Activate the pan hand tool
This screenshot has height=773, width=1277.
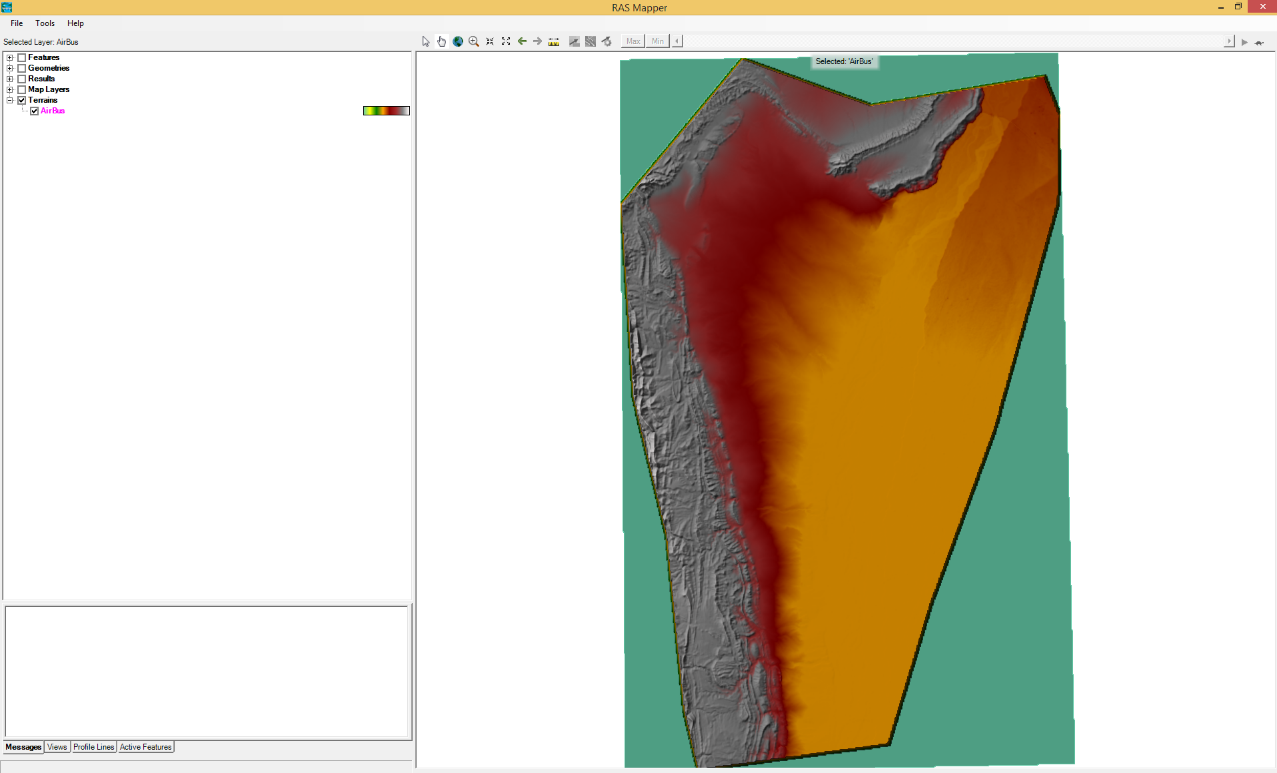point(441,41)
